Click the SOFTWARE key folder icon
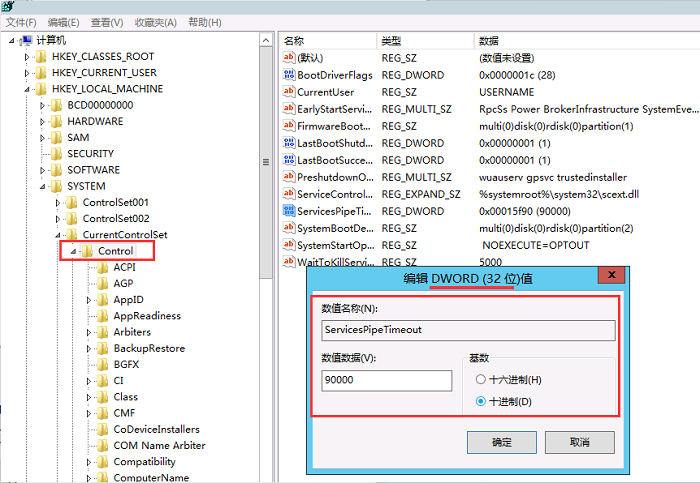The width and height of the screenshot is (700, 483). click(x=56, y=170)
